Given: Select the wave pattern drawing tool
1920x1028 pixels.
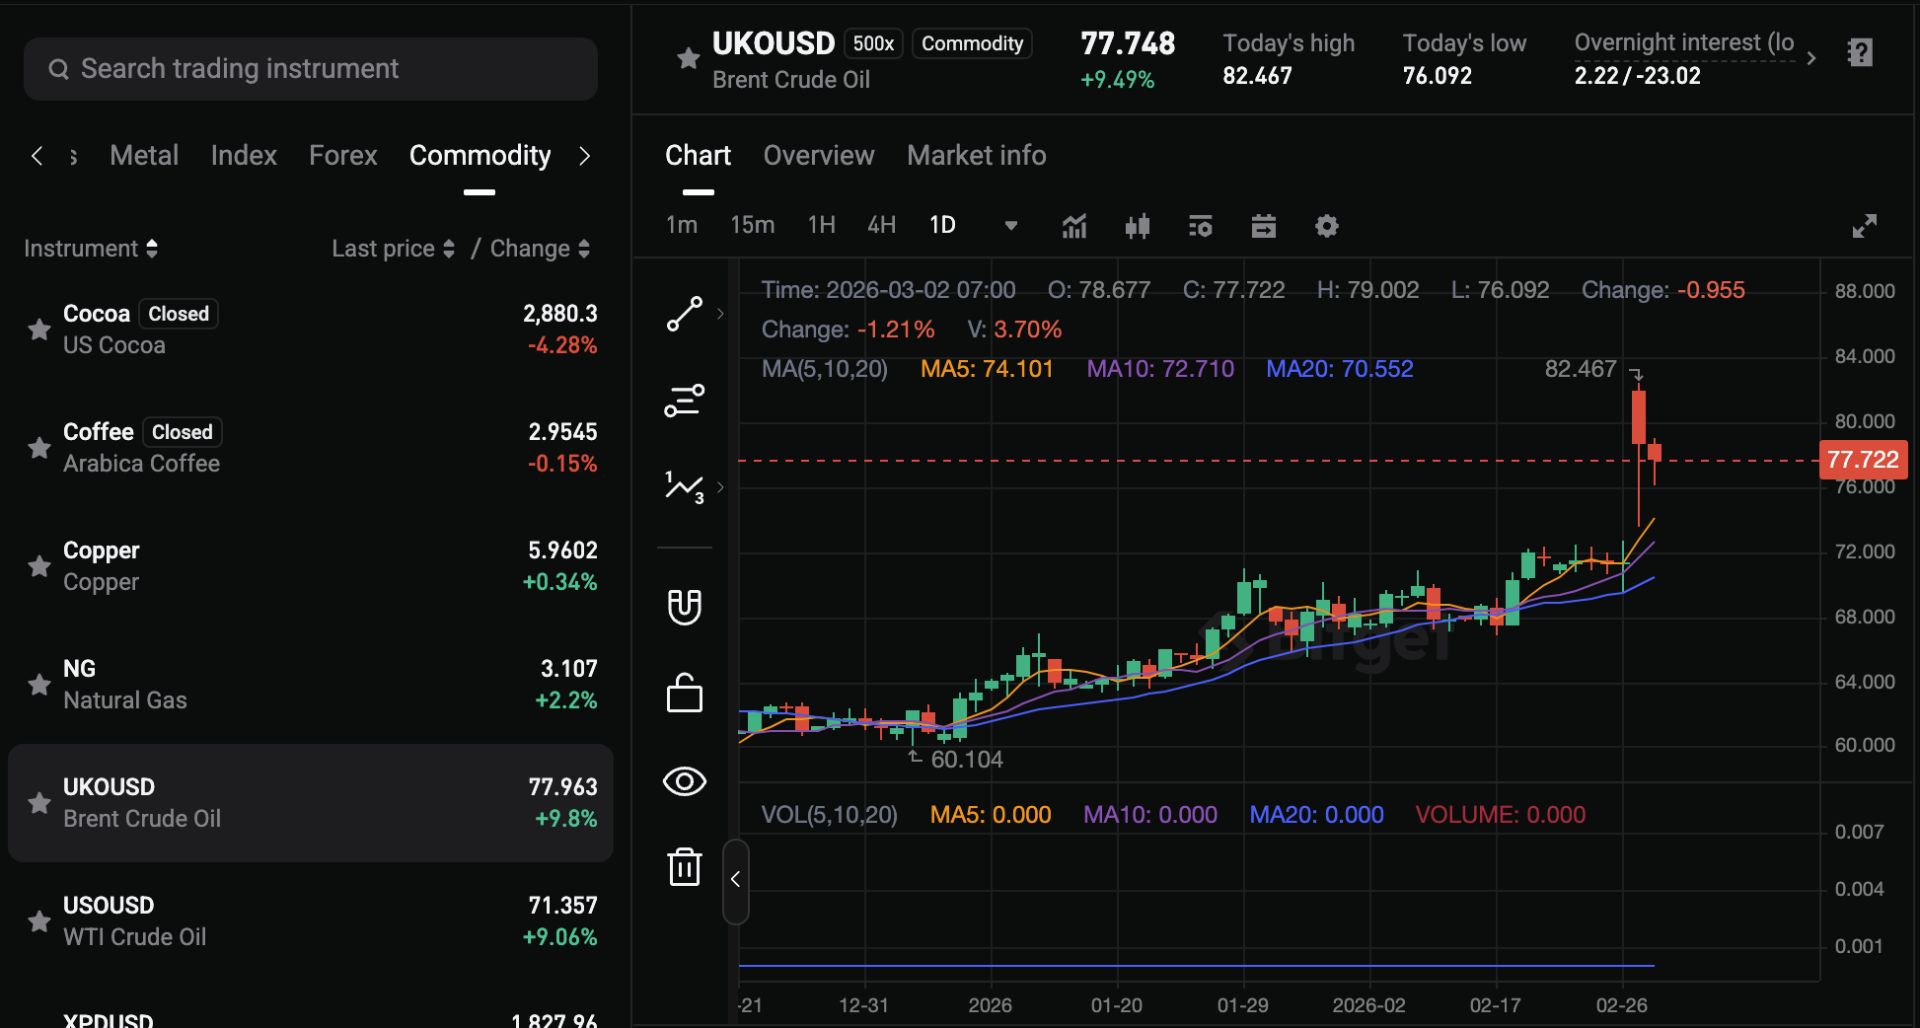Looking at the screenshot, I should (x=685, y=487).
